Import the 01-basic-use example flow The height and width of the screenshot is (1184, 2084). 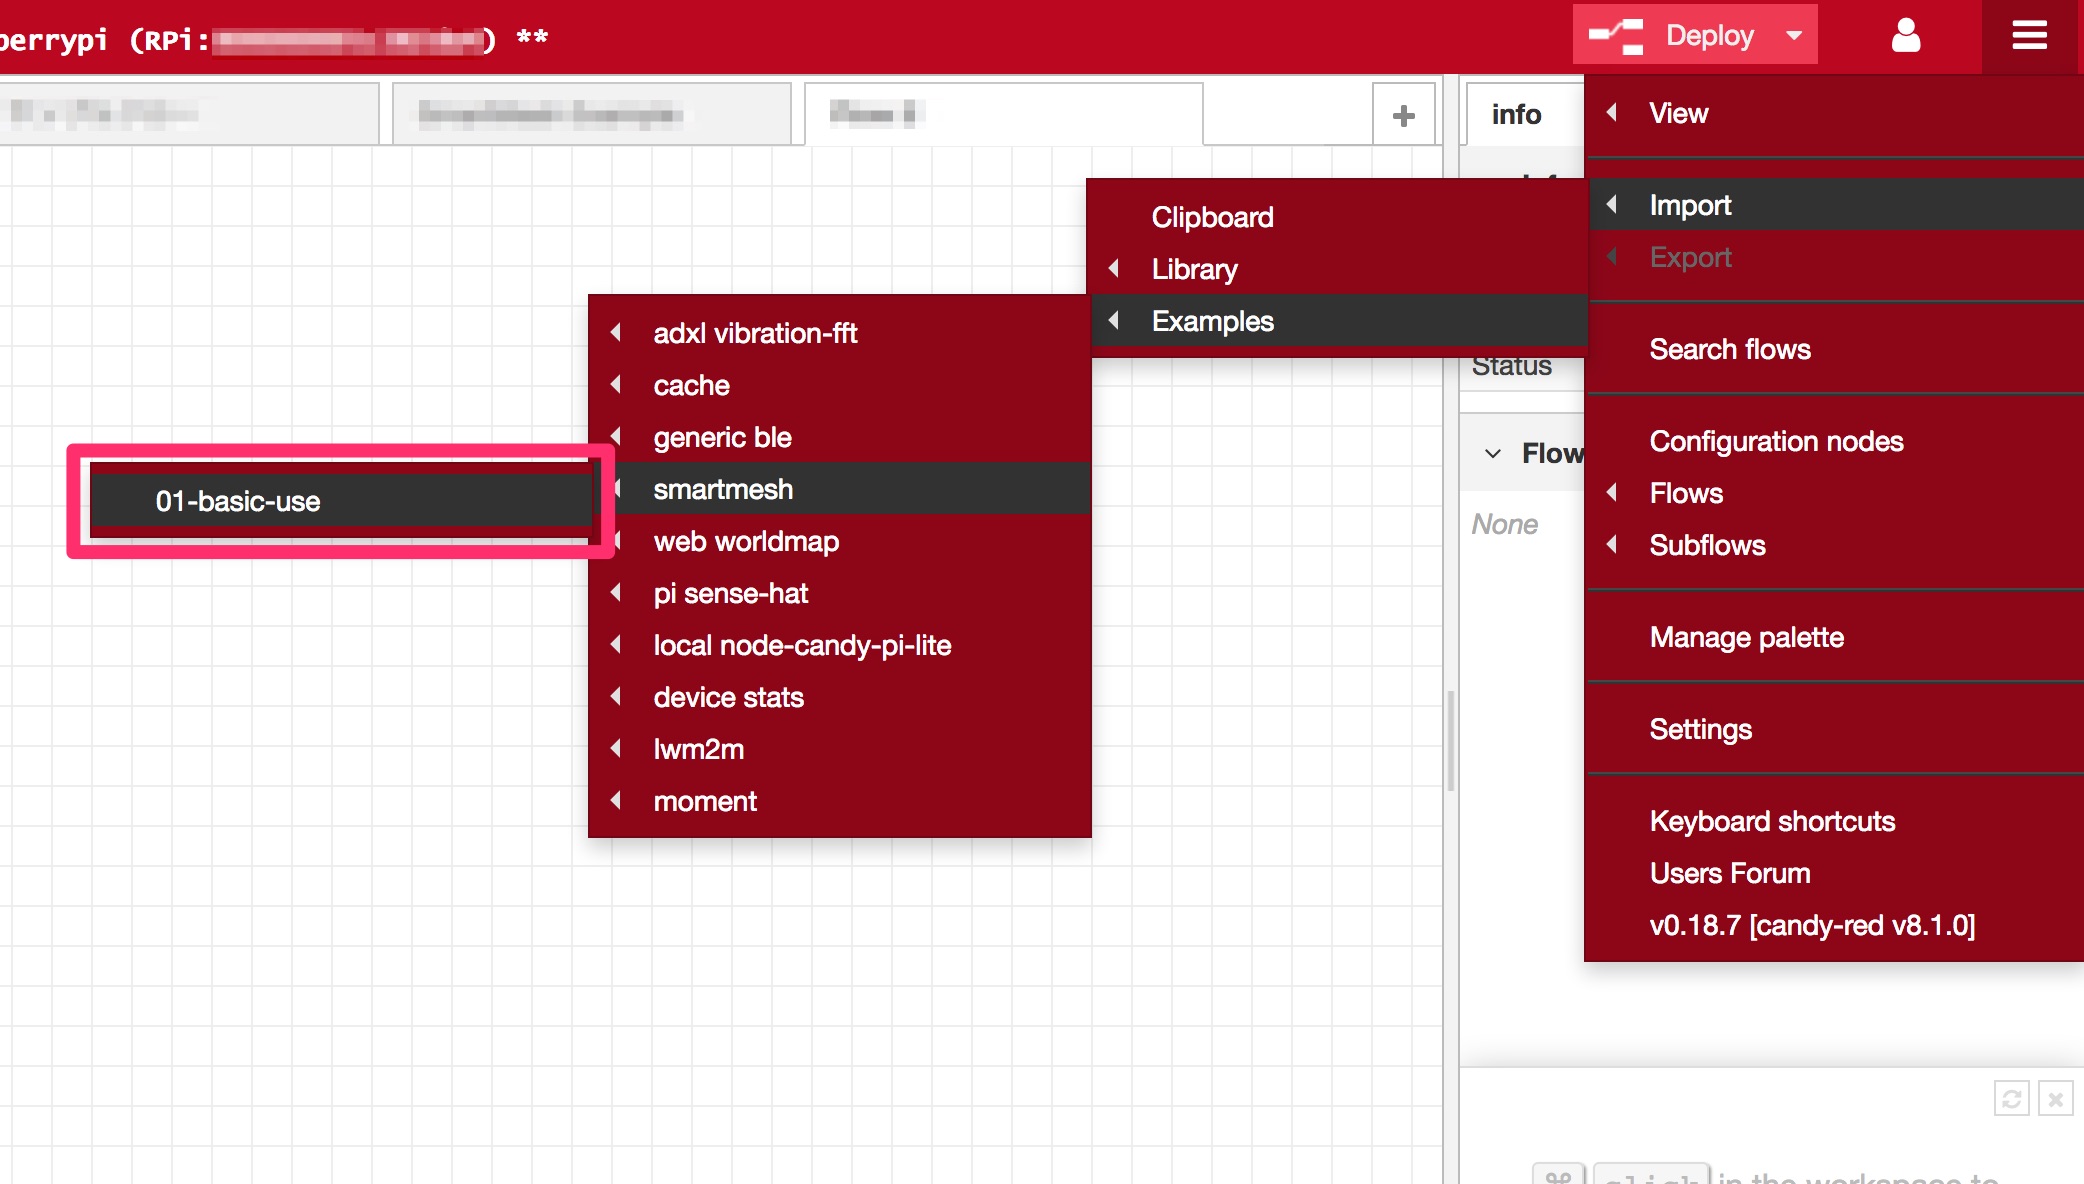[x=341, y=501]
